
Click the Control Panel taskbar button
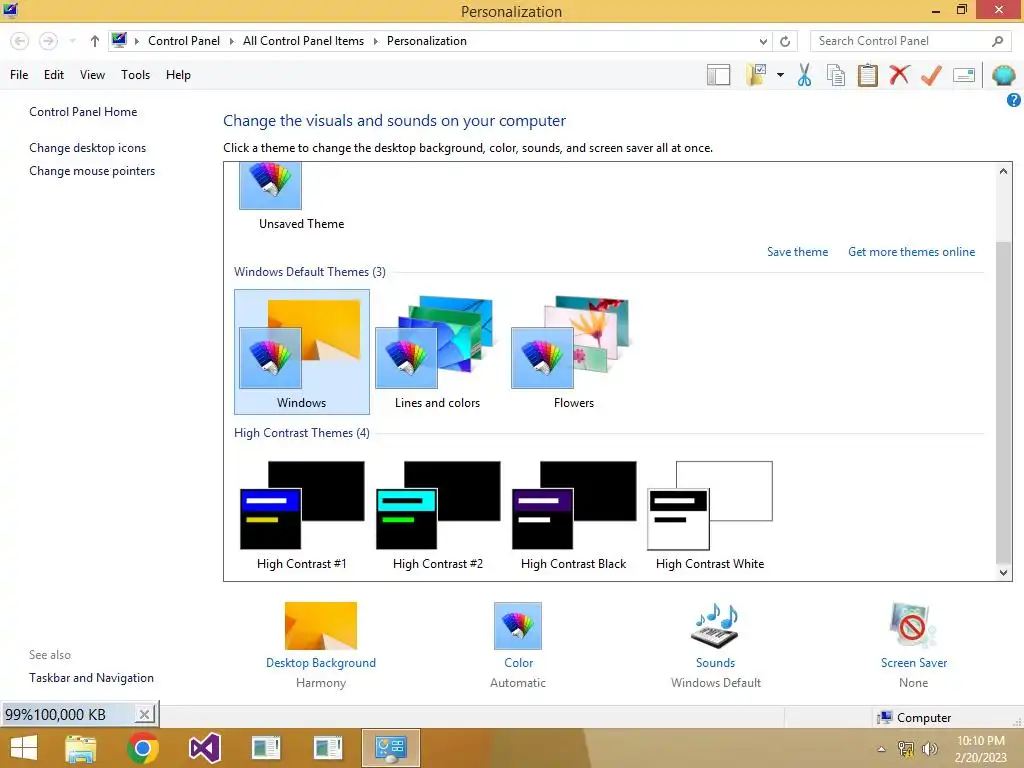(x=391, y=748)
